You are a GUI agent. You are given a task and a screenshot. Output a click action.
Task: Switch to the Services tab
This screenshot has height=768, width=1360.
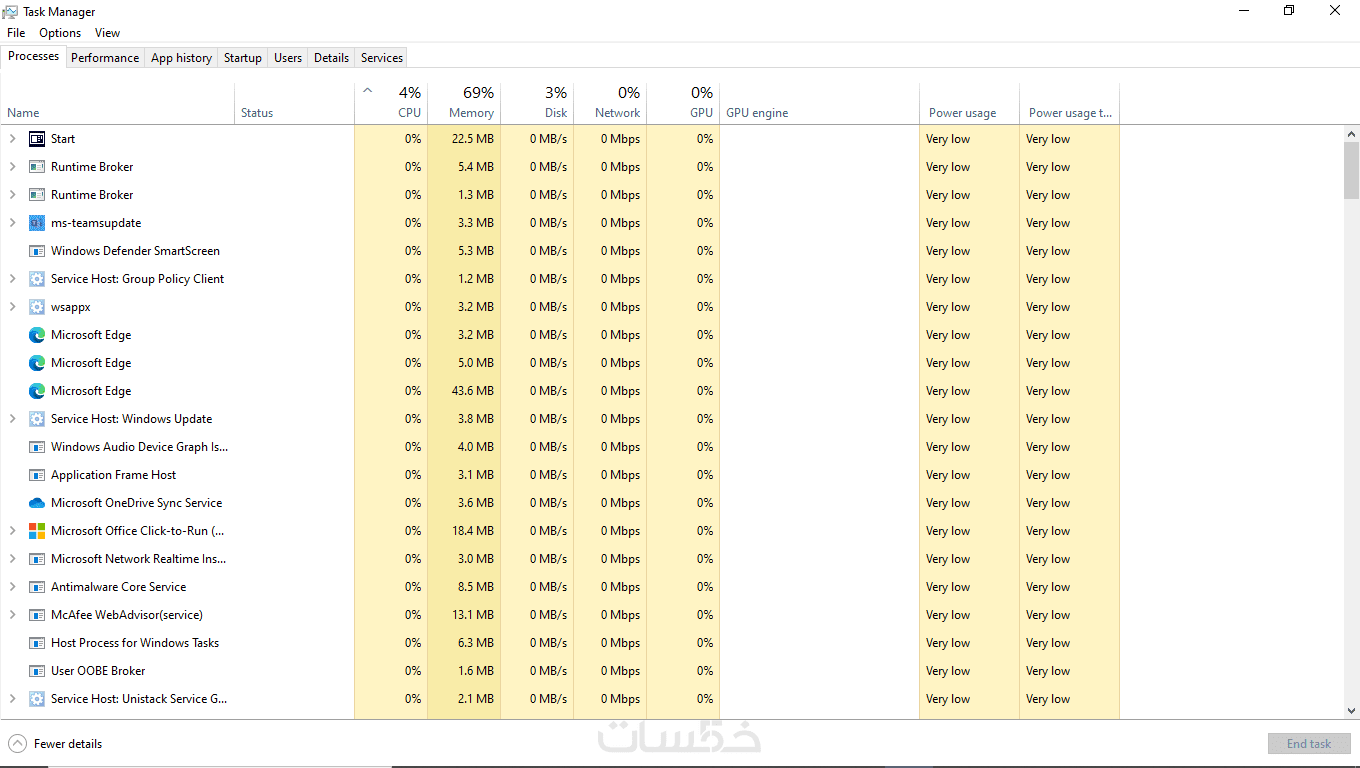(x=382, y=58)
